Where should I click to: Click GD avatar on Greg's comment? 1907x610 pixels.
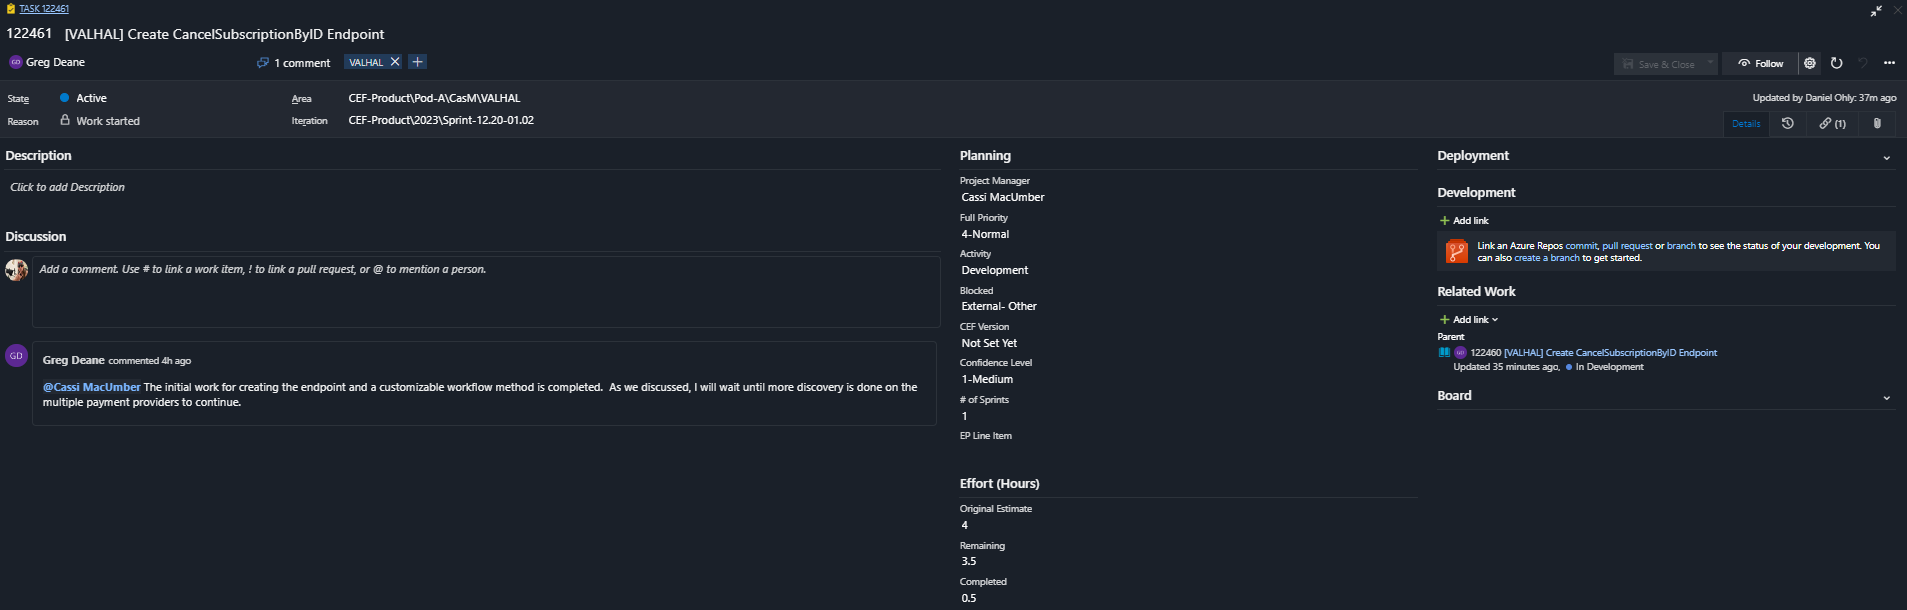[x=16, y=356]
